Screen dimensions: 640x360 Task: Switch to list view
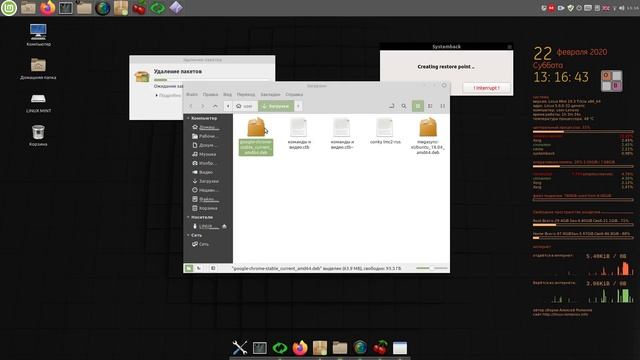tap(430, 106)
